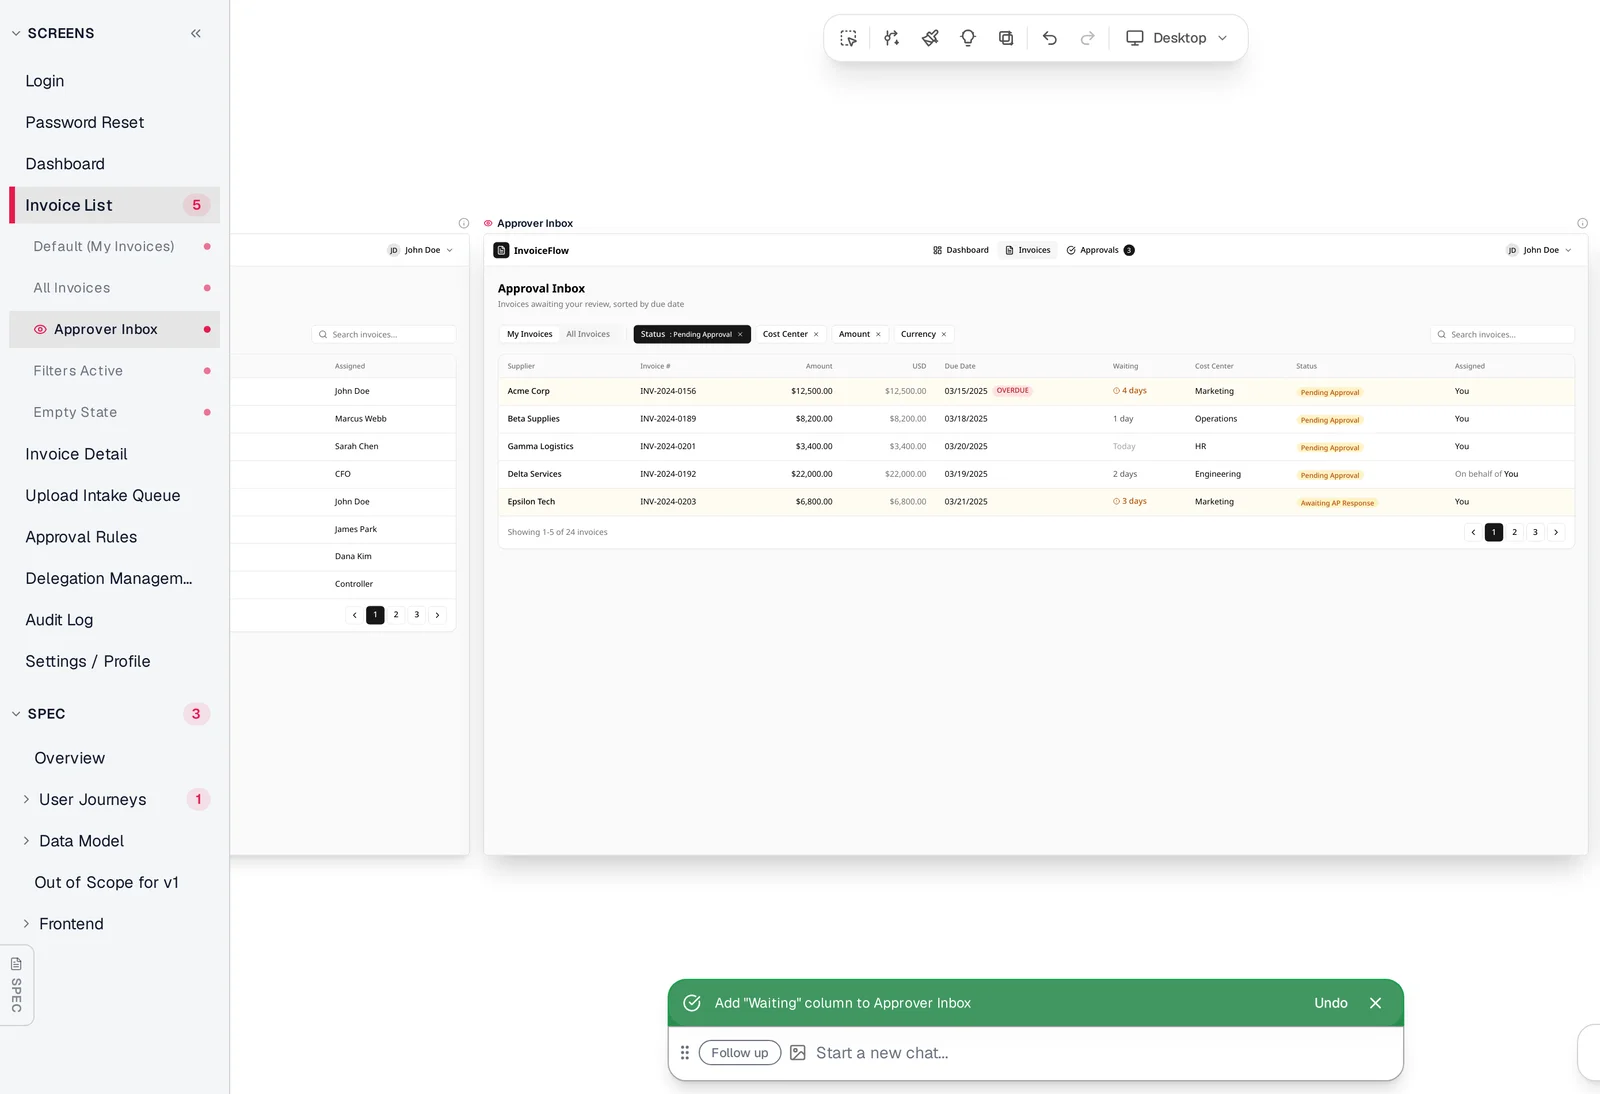Expand User Journeys tree item
The image size is (1600, 1094).
[x=26, y=799]
